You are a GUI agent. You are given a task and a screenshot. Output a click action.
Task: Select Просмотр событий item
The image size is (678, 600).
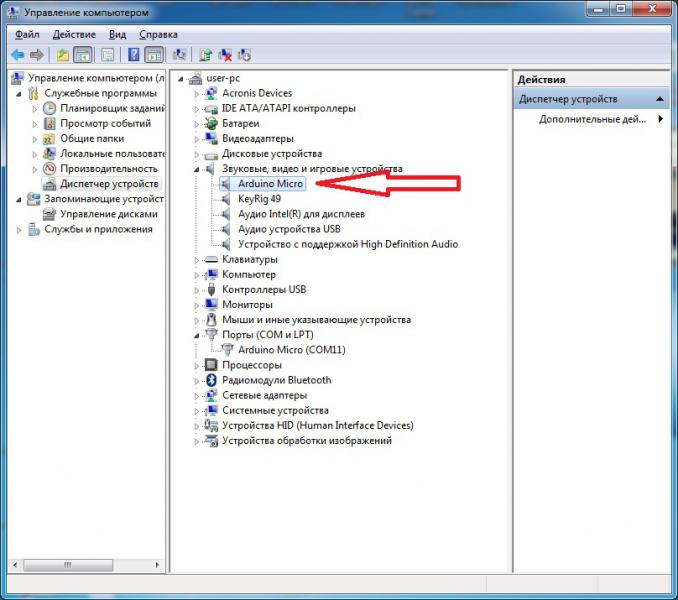tap(106, 124)
